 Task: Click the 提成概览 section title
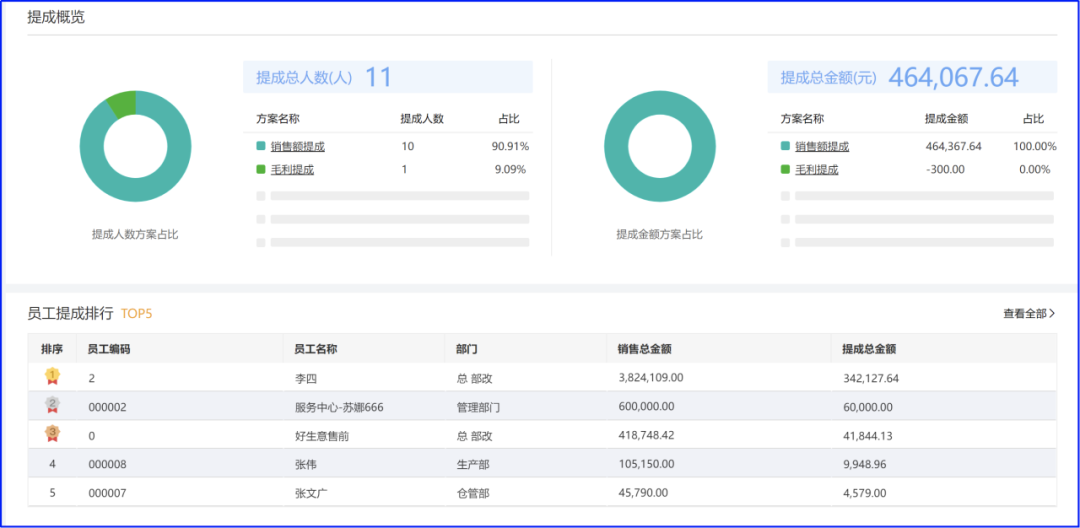(x=56, y=17)
